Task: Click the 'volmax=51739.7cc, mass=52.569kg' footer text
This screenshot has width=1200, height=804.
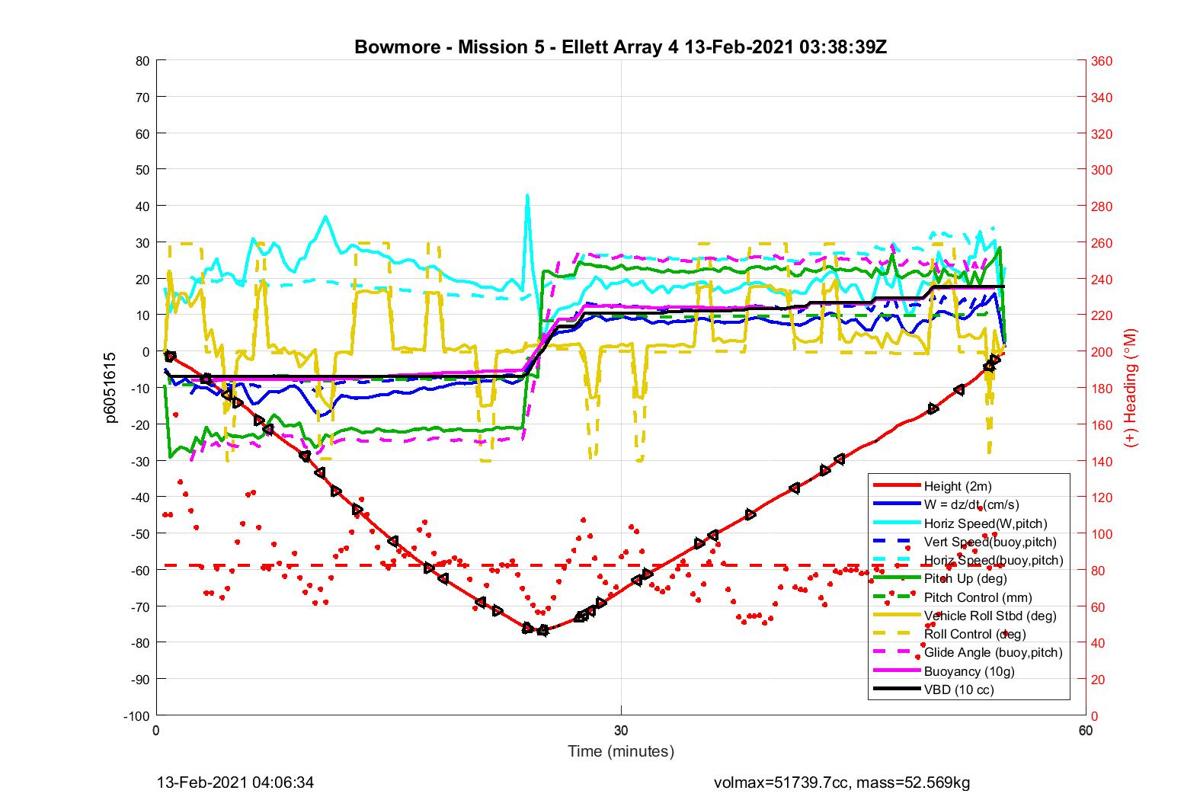Action: (841, 783)
